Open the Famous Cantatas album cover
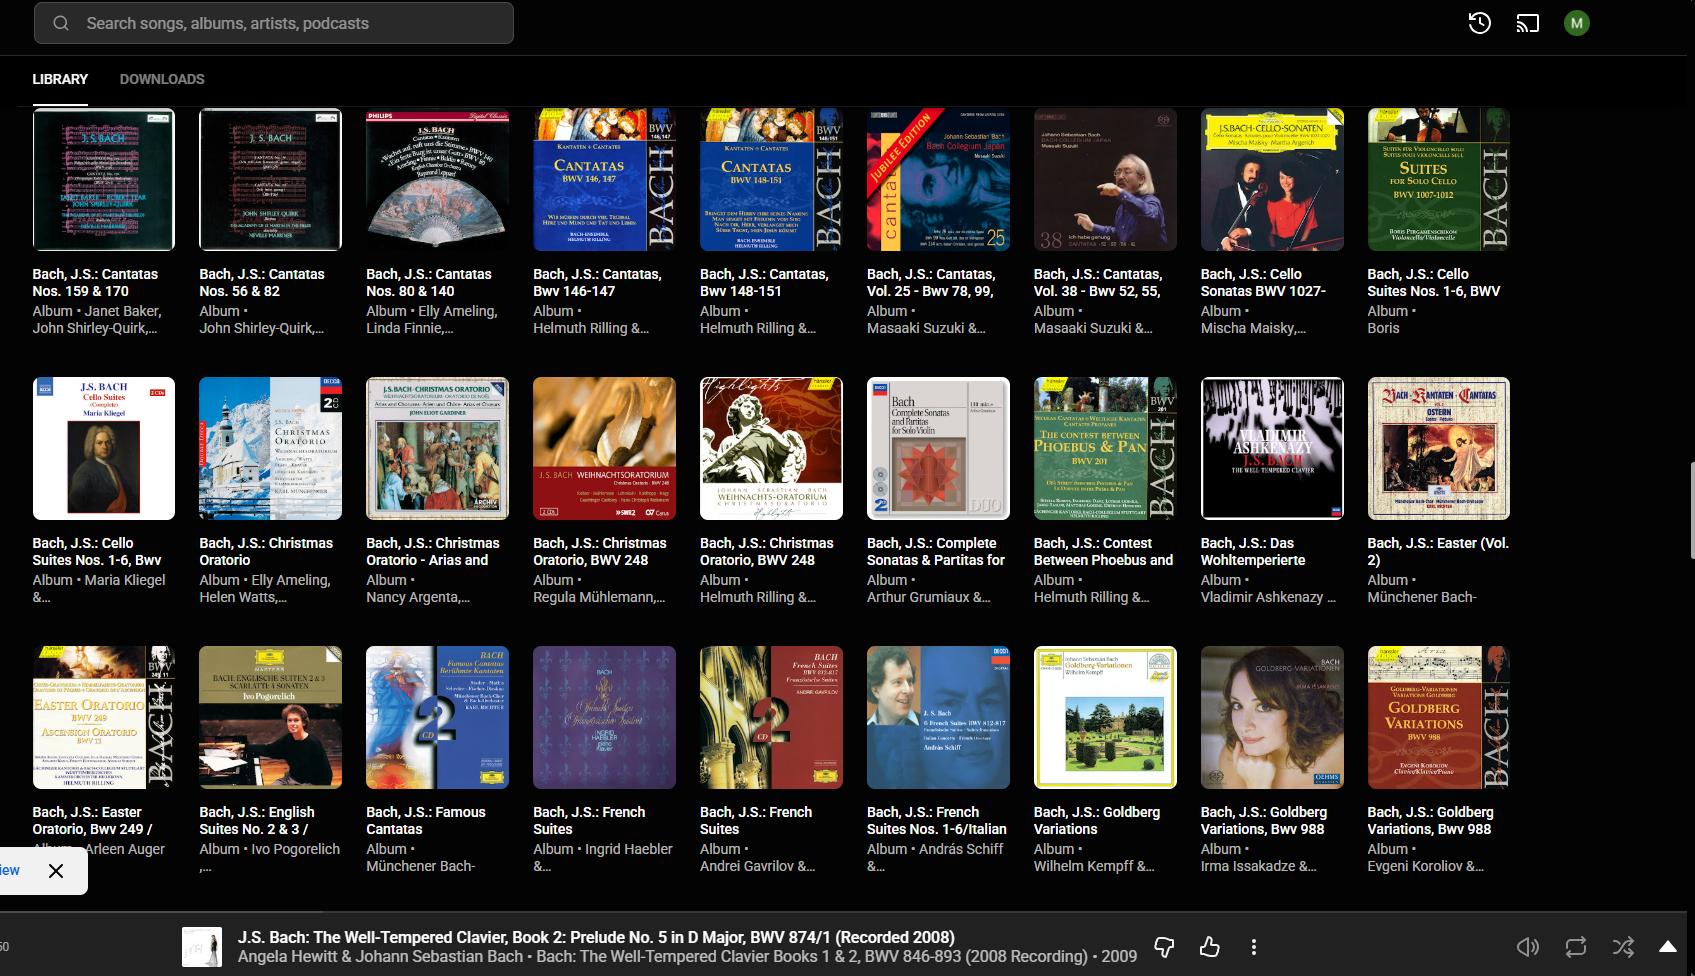1695x976 pixels. pyautogui.click(x=437, y=717)
